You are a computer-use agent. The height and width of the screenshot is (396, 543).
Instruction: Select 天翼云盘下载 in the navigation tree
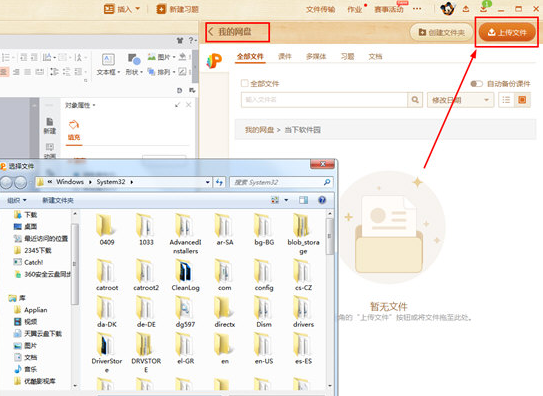pyautogui.click(x=38, y=333)
